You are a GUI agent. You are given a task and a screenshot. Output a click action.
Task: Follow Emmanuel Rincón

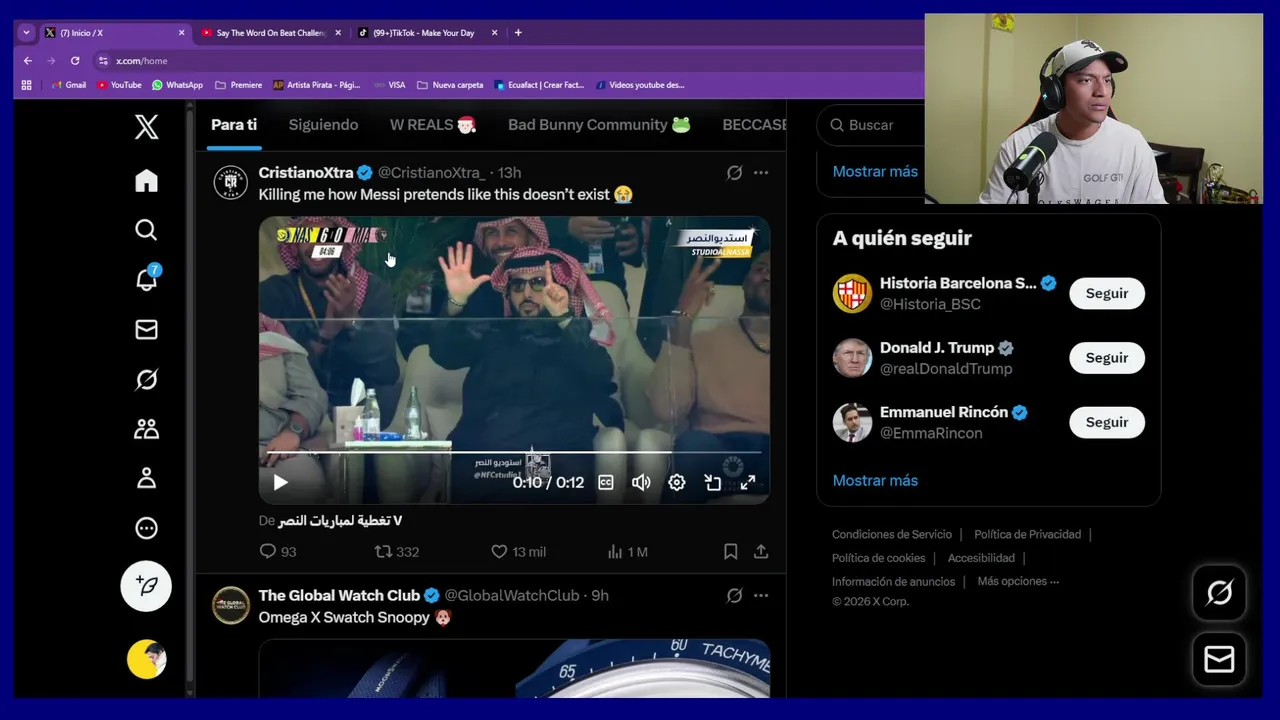click(1107, 423)
